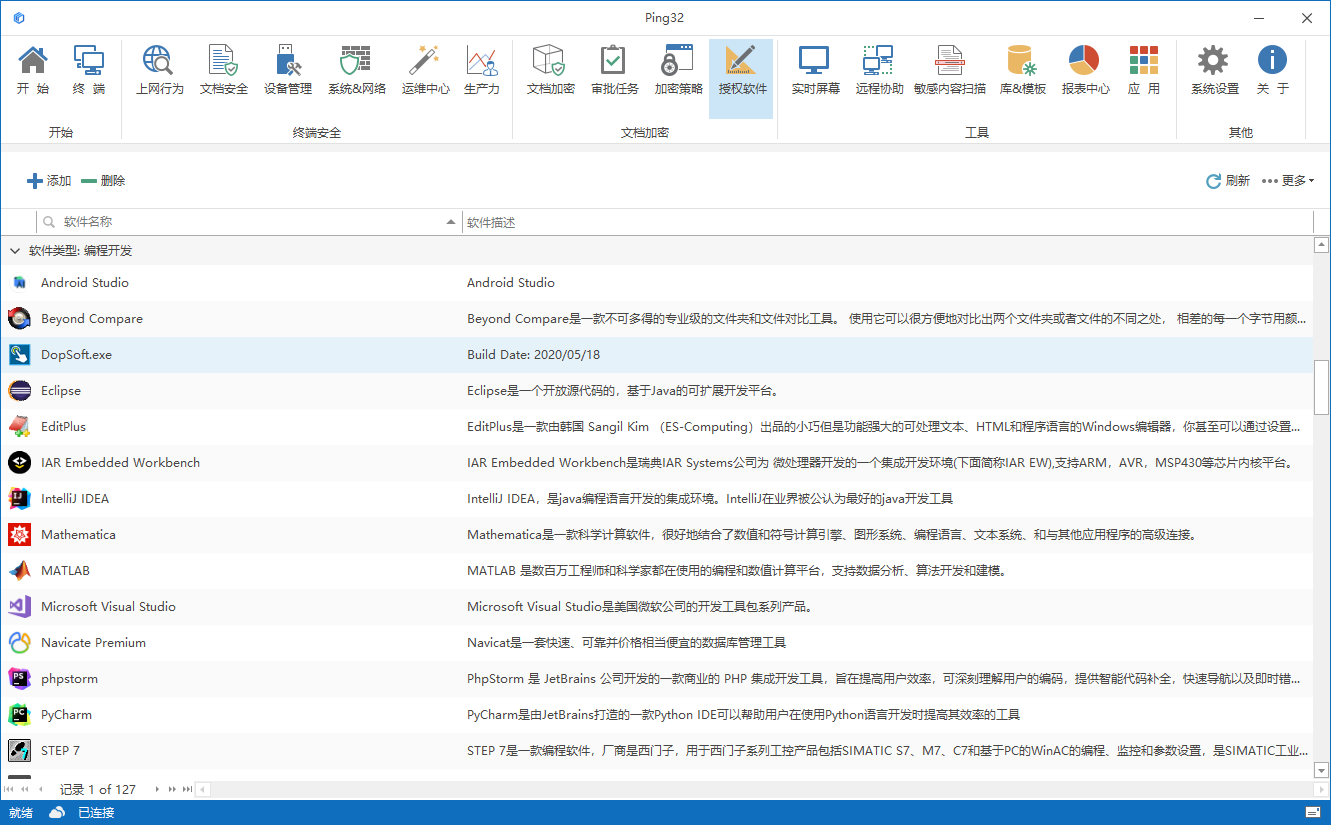Select the Microsoft Visual Studio row

656,607
